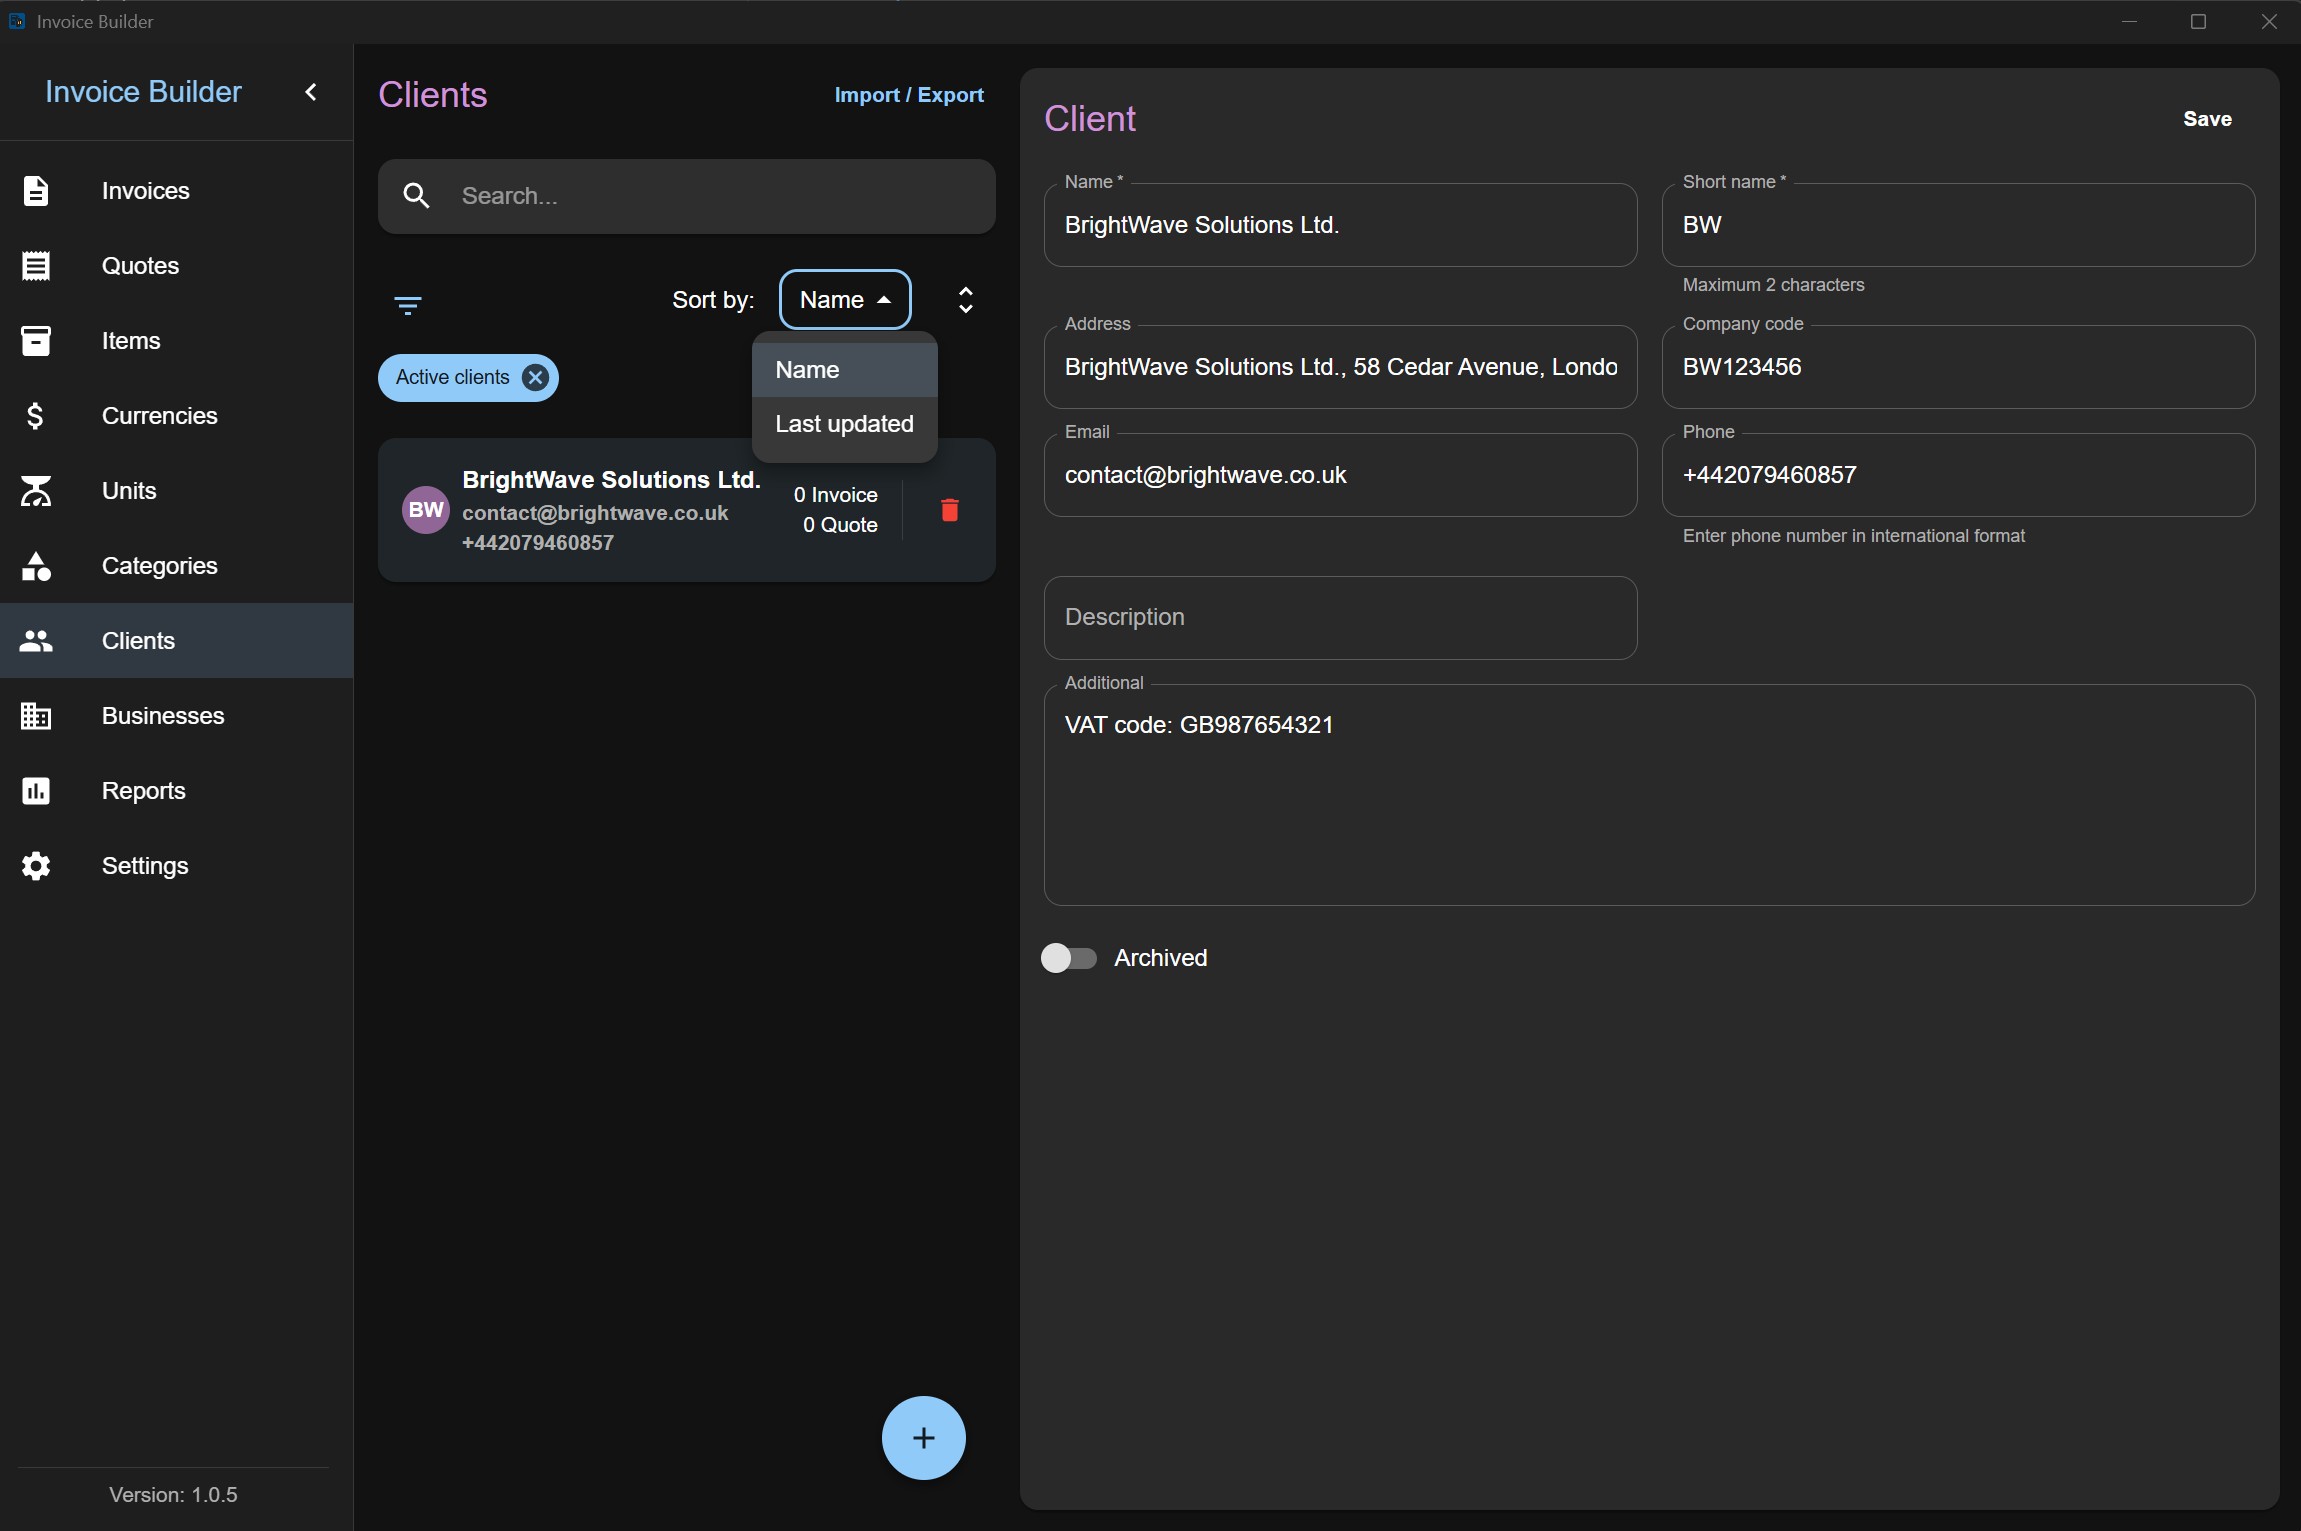The image size is (2301, 1531).
Task: Open the Reports chart icon
Action: pos(36,791)
